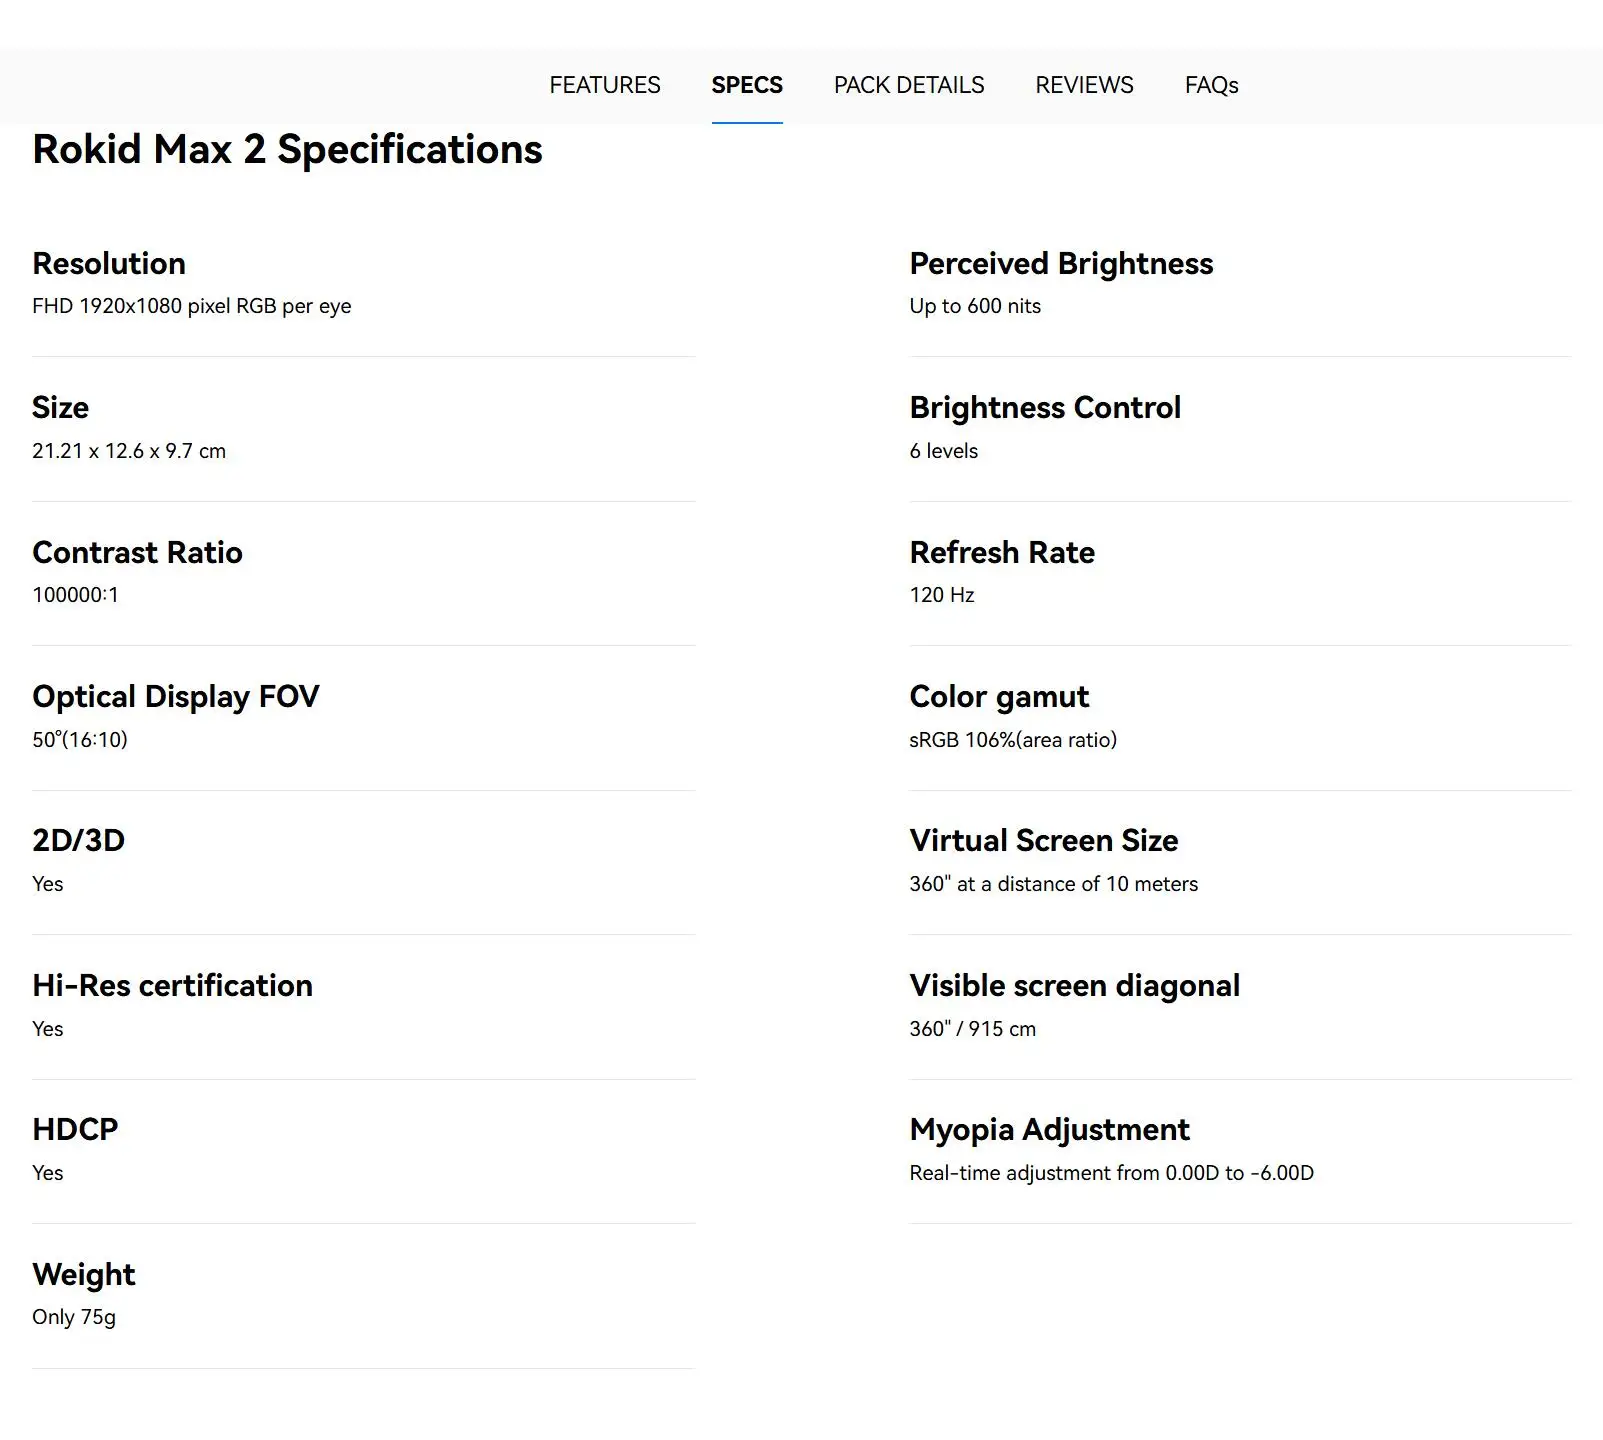
Task: Click the "360" / 915 cm" diagonal value
Action: coord(972,1029)
